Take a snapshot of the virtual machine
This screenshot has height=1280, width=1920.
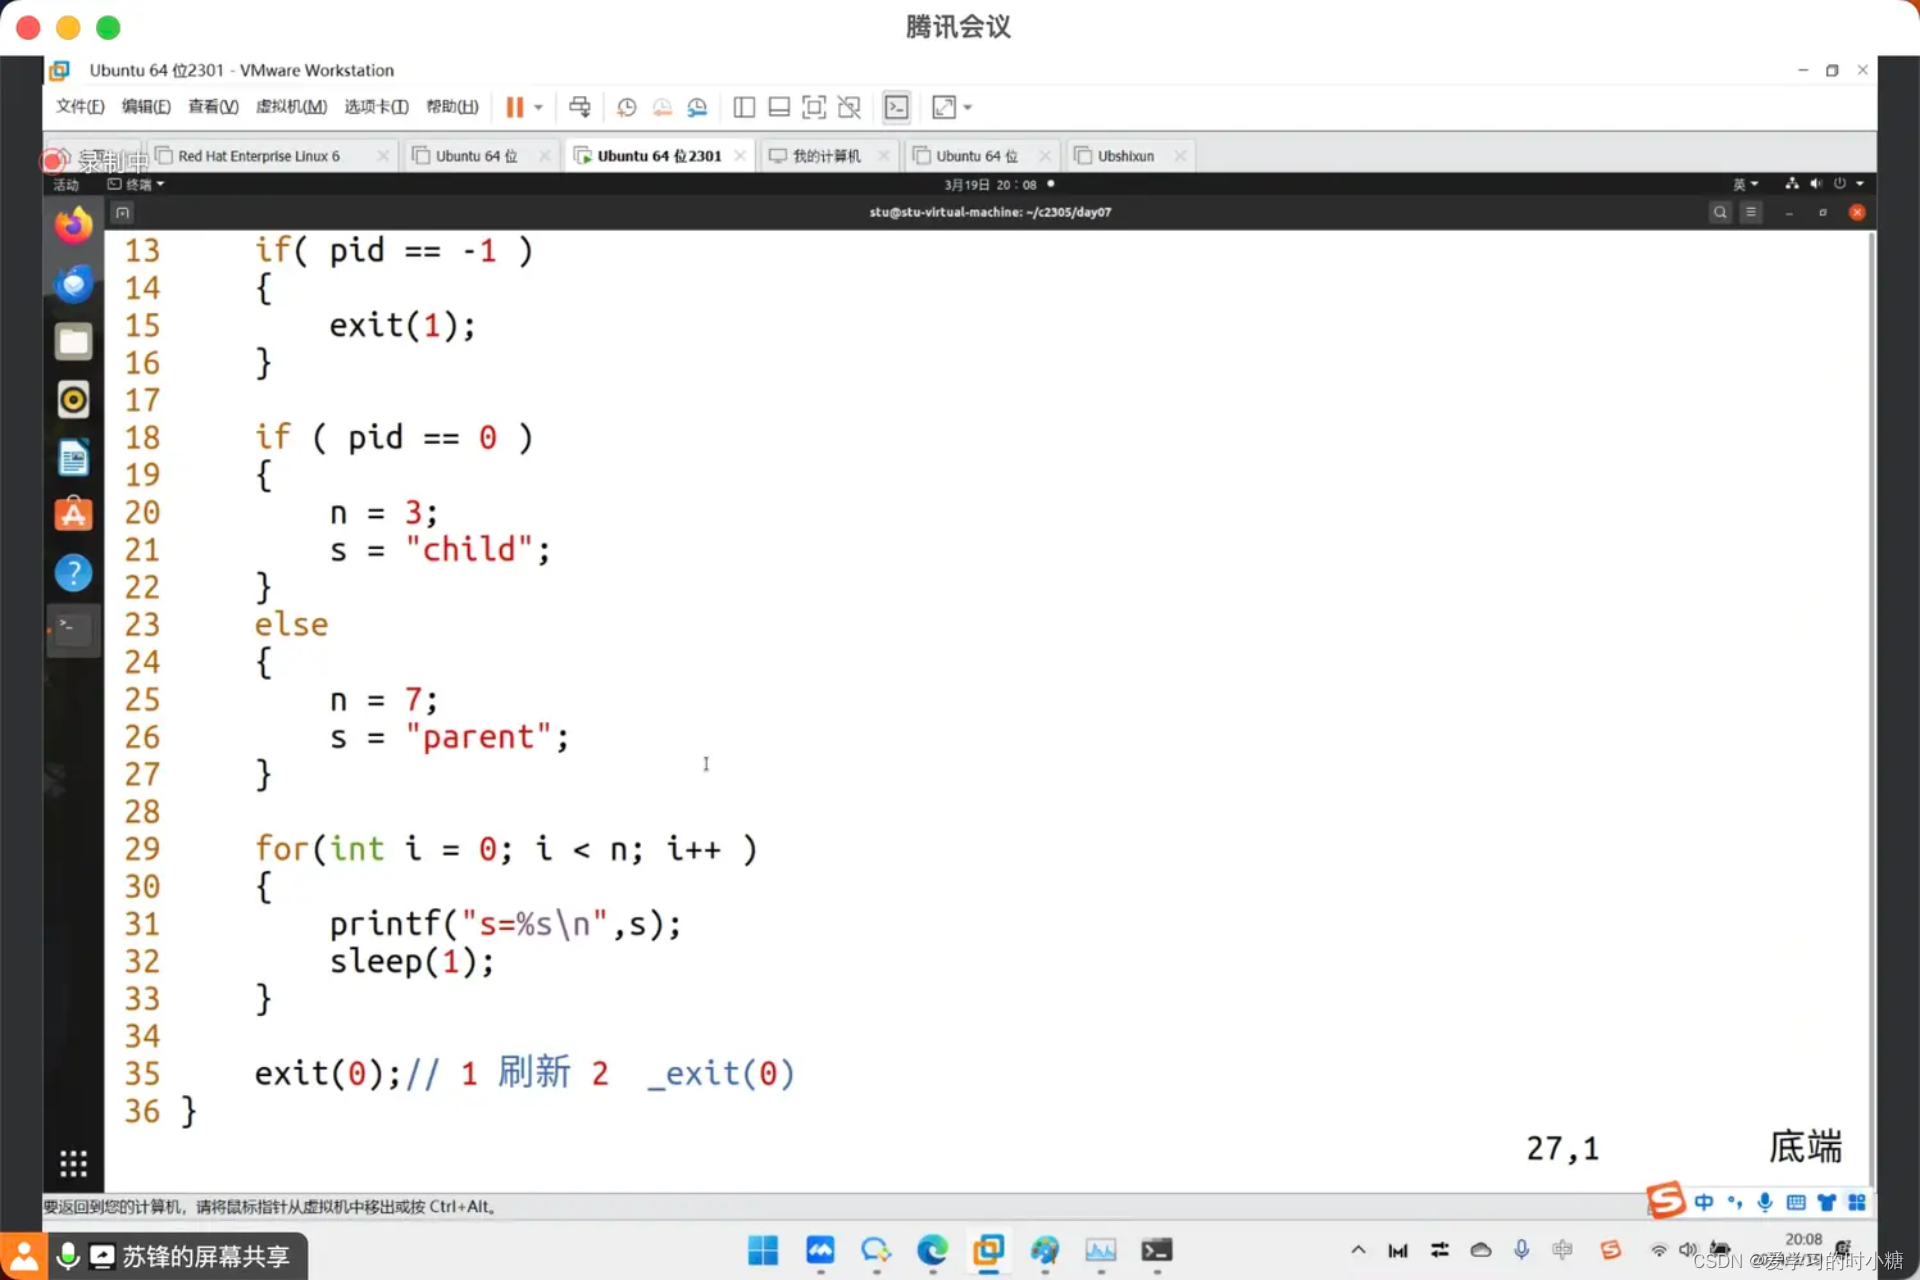pyautogui.click(x=627, y=107)
